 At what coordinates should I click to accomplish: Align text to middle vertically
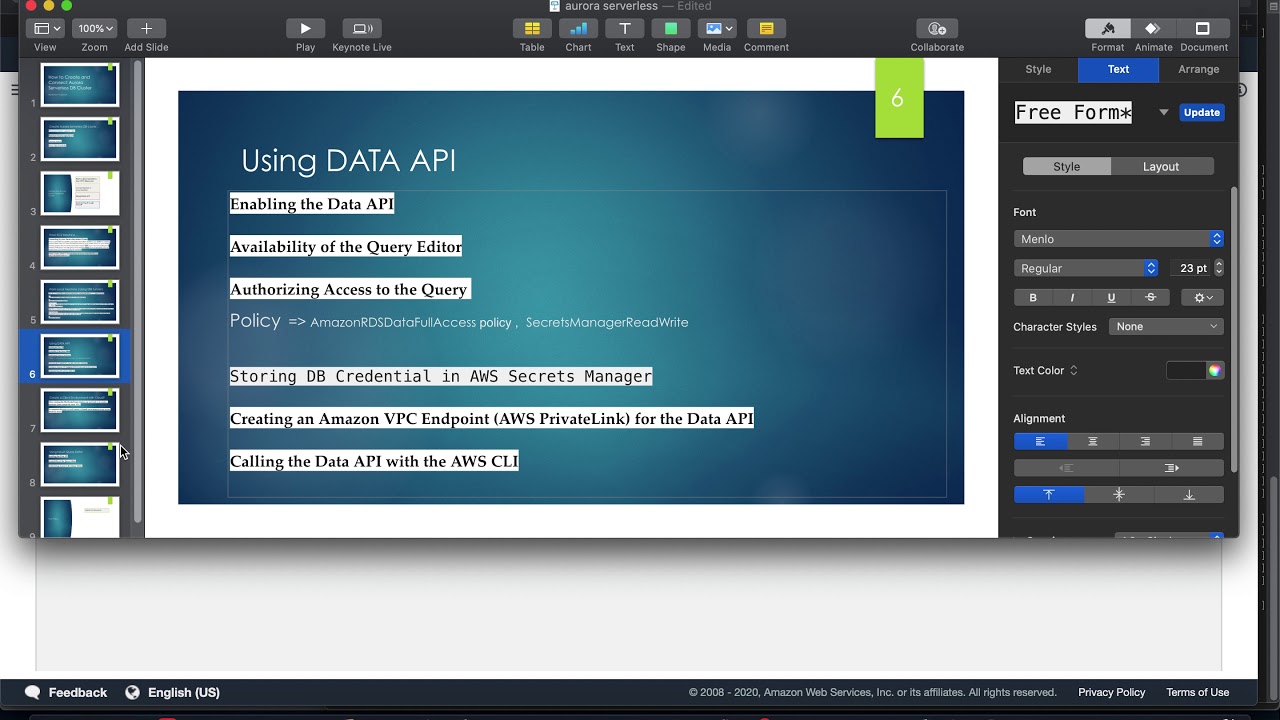pos(1119,495)
